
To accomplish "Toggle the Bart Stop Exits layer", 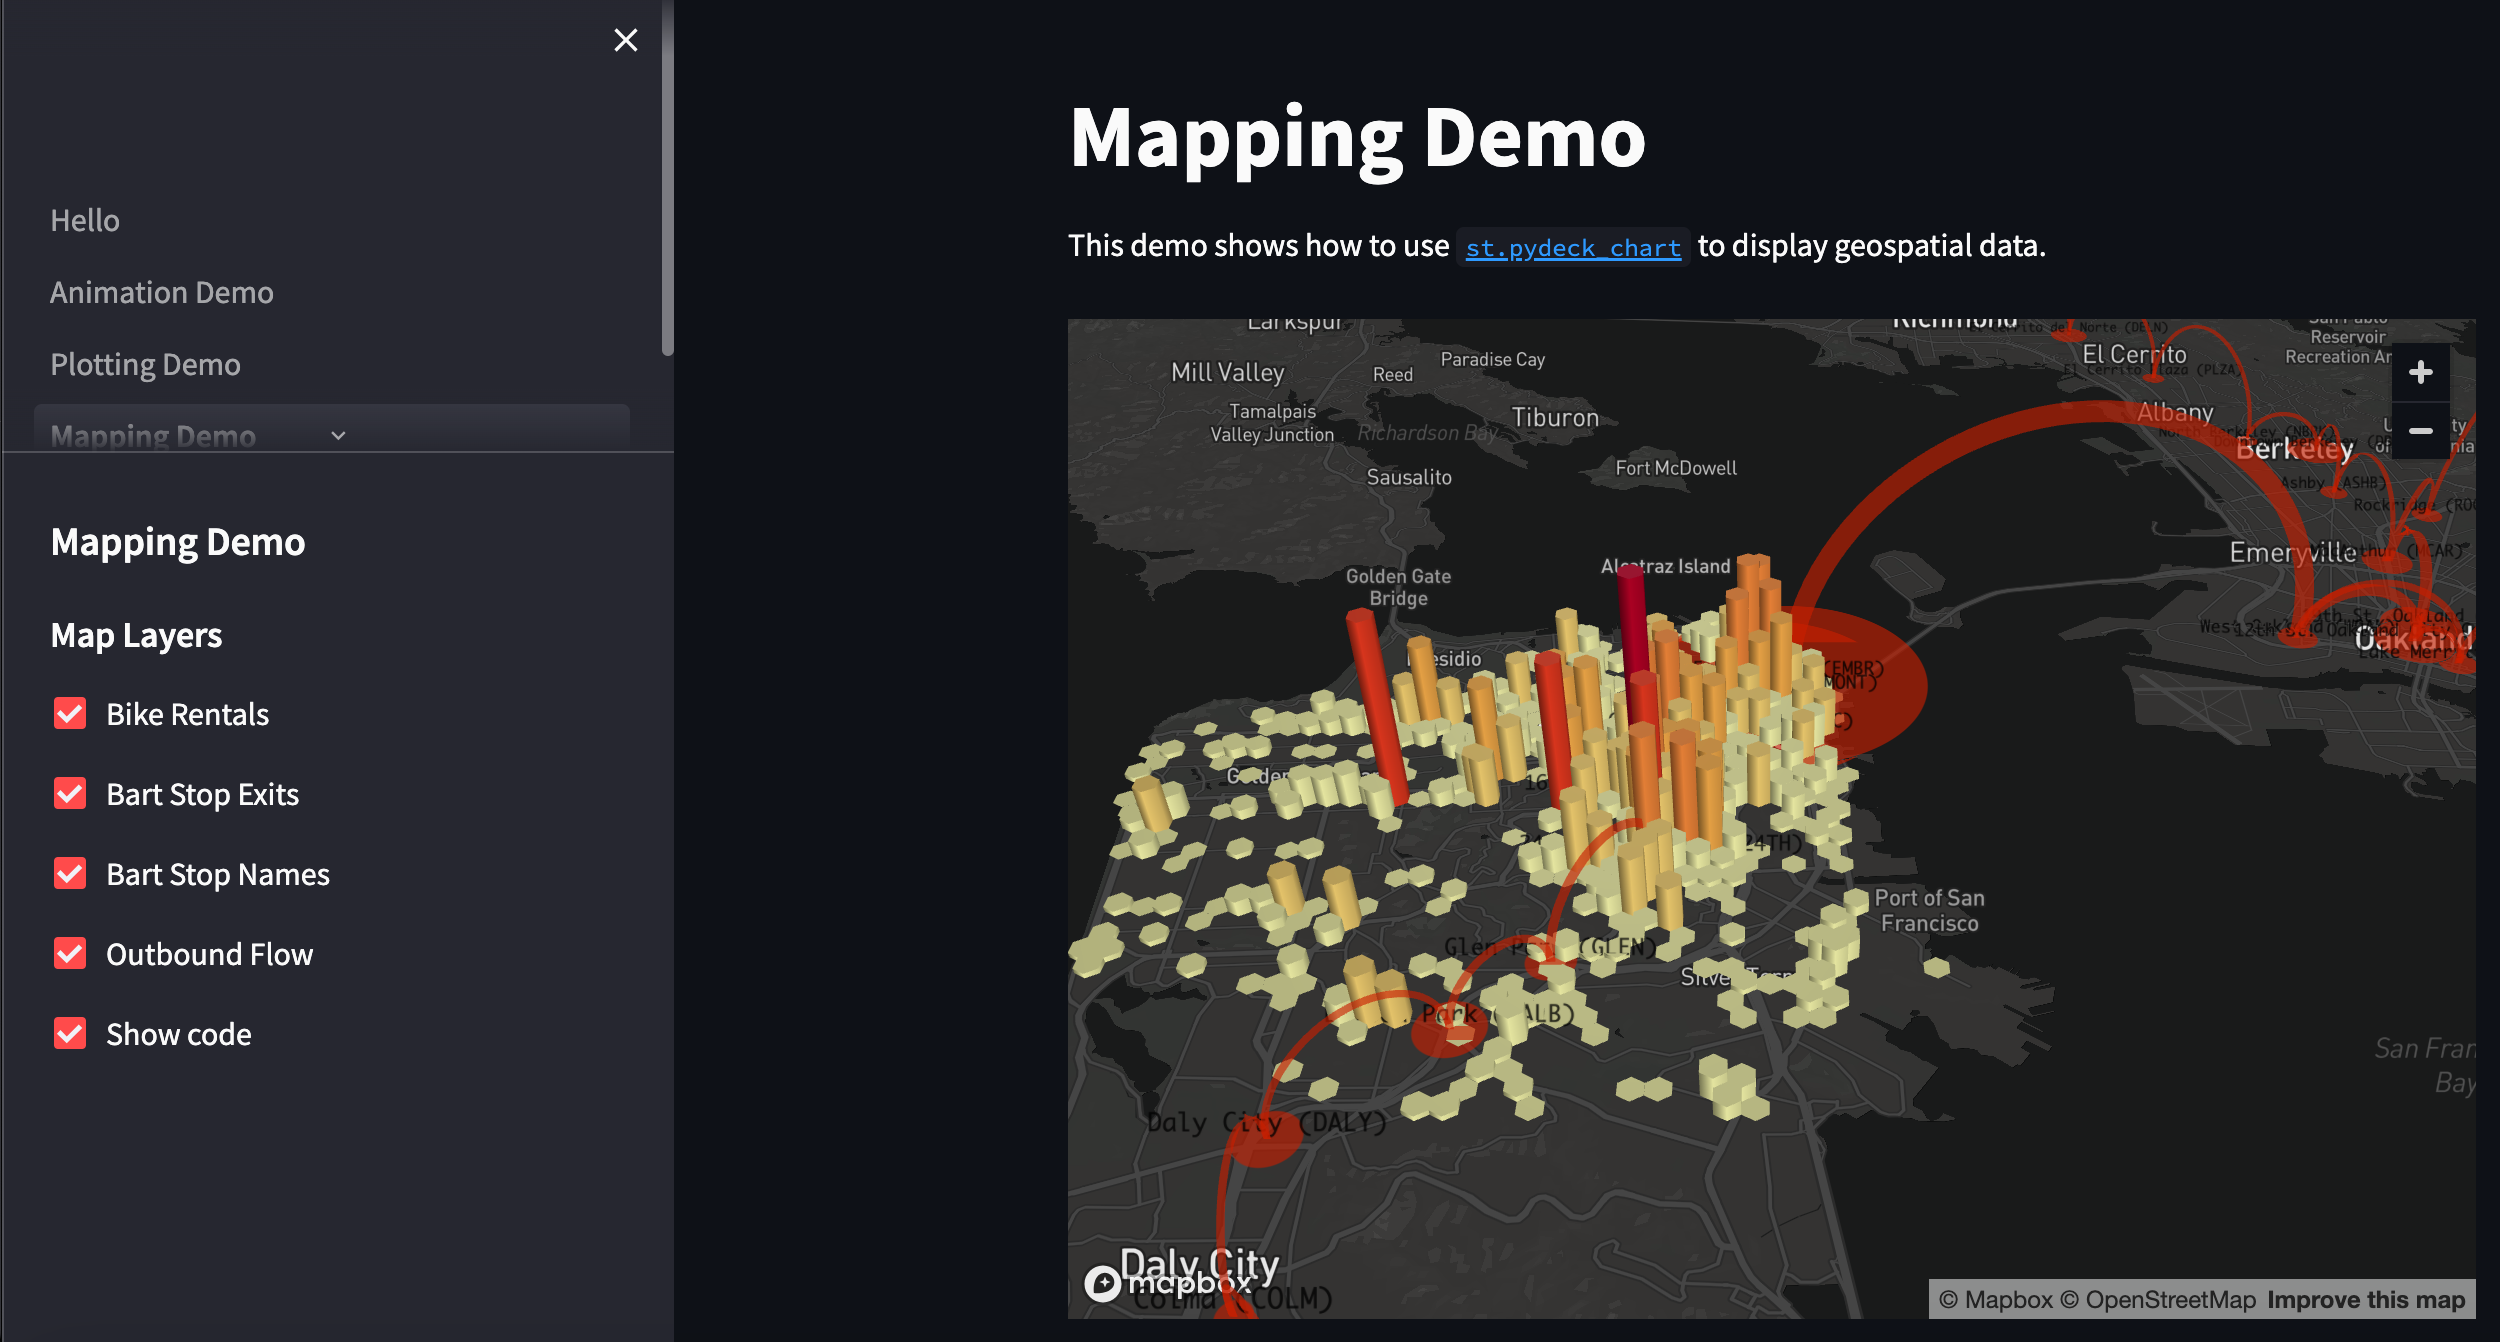I will [70, 794].
